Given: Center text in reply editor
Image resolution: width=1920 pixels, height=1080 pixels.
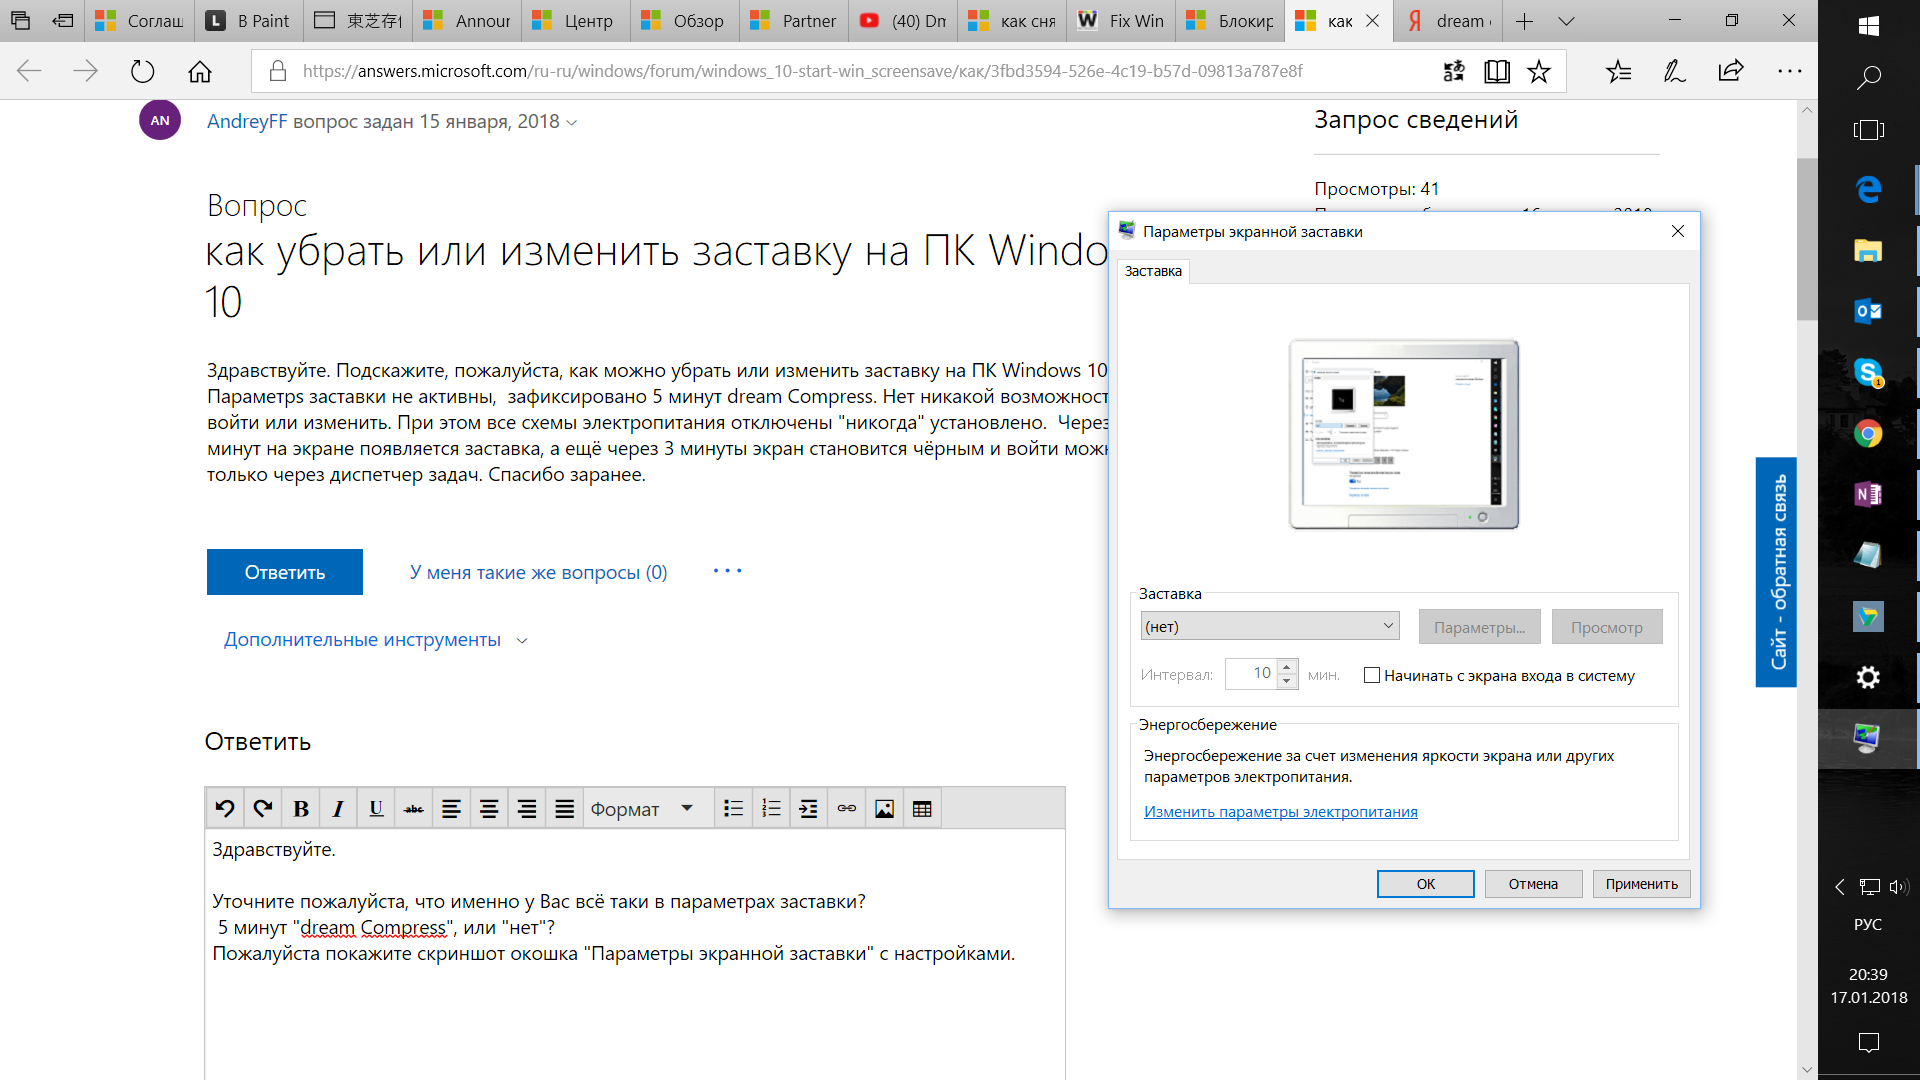Looking at the screenshot, I should click(x=489, y=808).
